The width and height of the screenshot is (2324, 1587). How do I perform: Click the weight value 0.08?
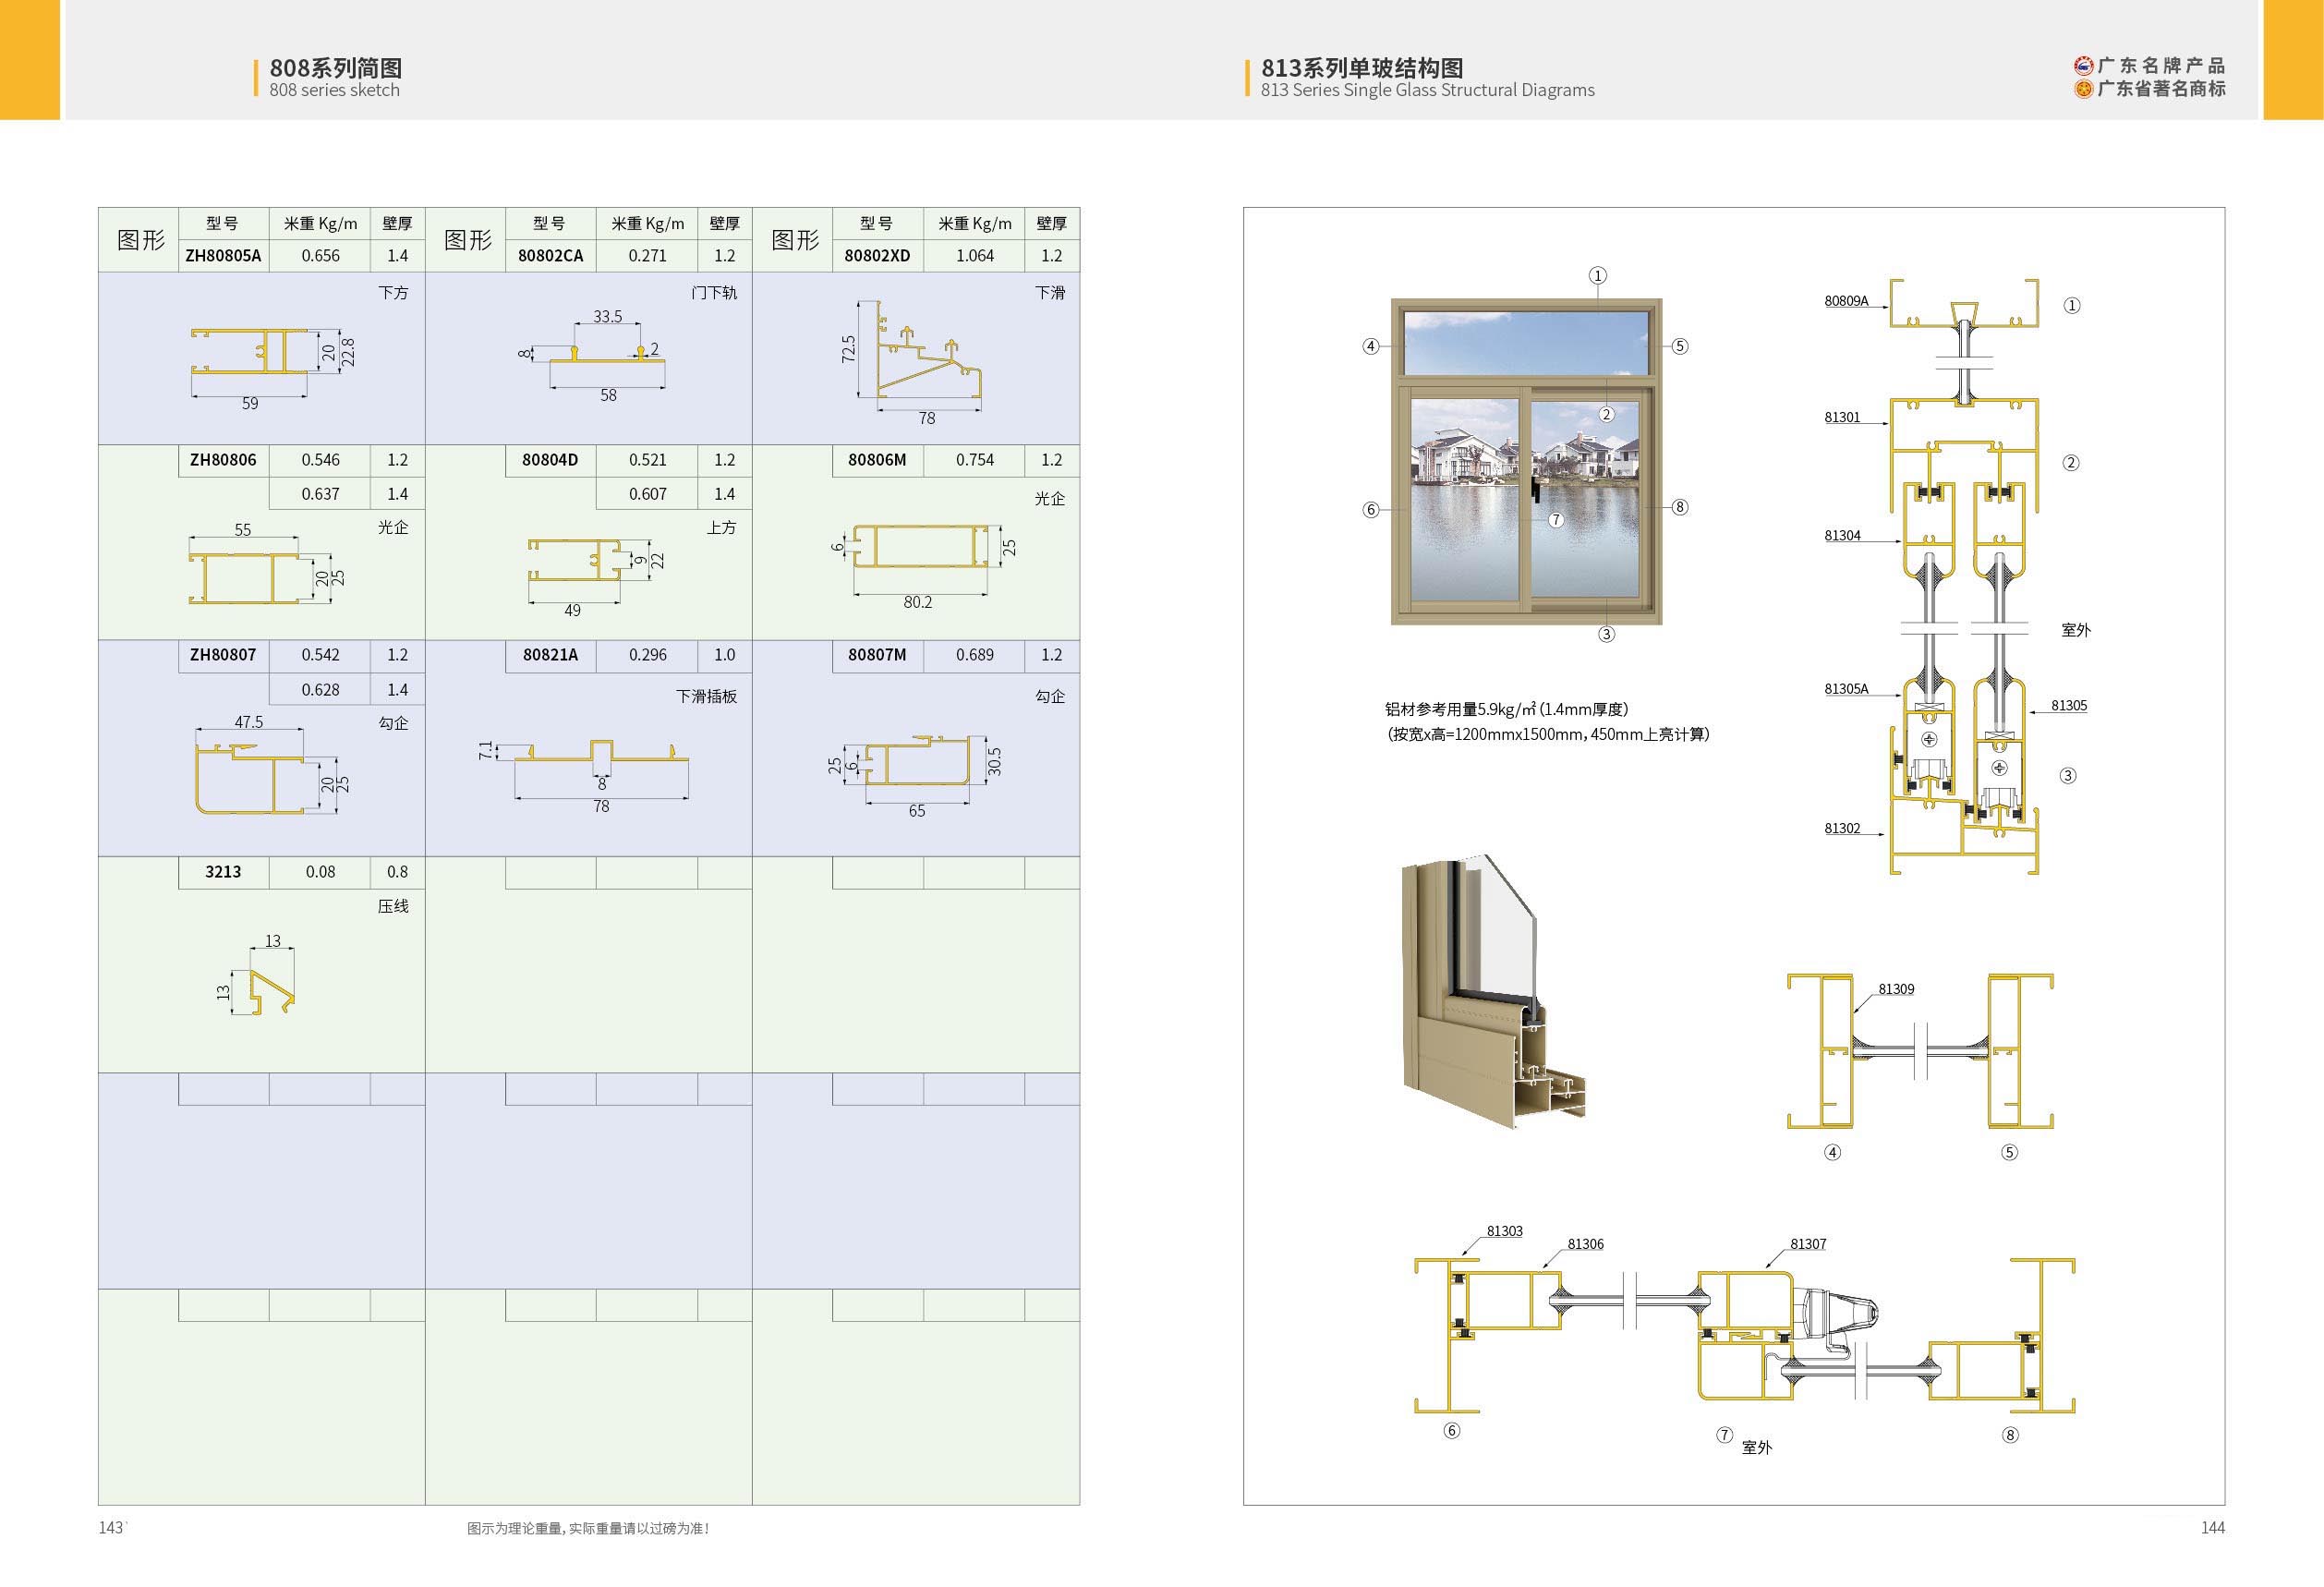320,872
